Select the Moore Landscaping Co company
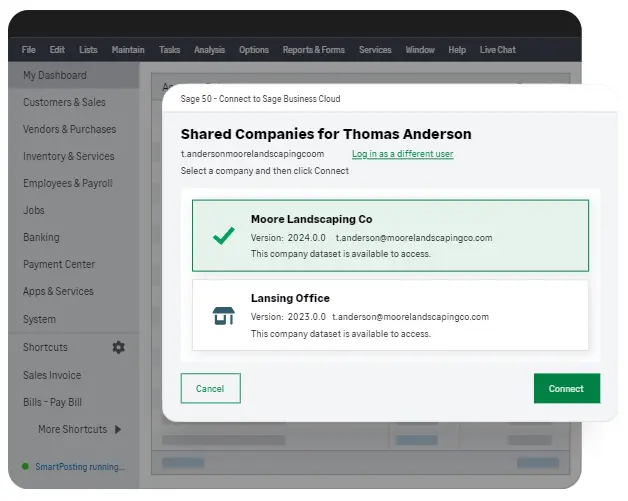 pos(390,236)
